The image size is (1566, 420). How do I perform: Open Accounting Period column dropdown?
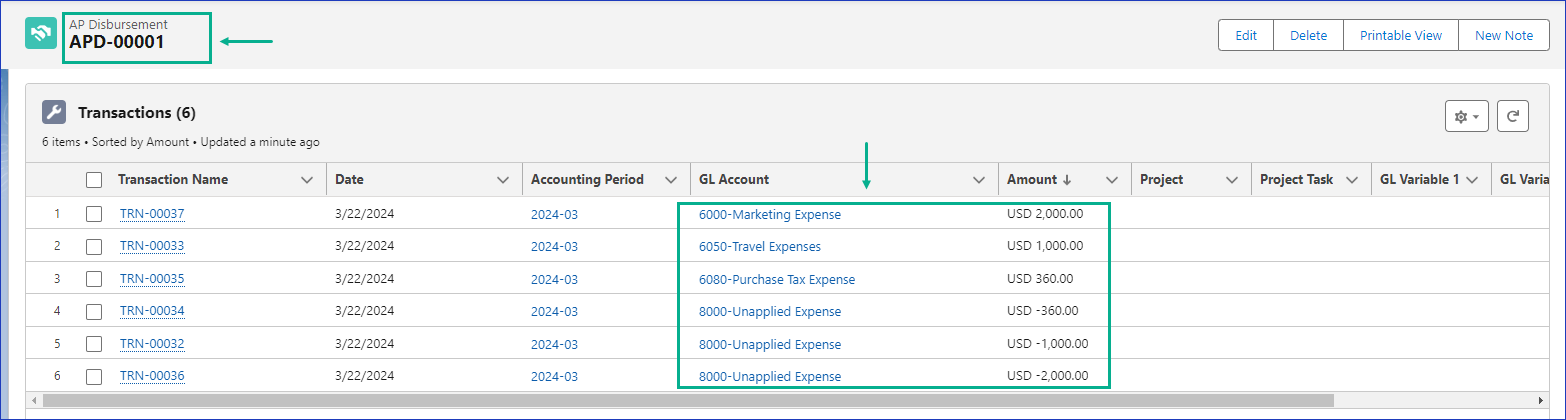point(671,180)
